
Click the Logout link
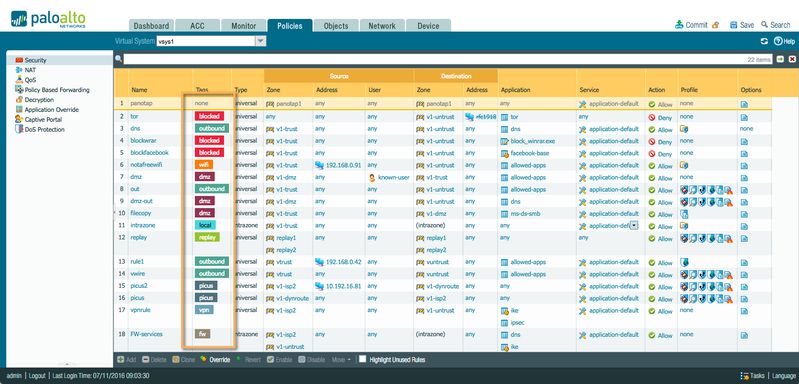[x=37, y=376]
